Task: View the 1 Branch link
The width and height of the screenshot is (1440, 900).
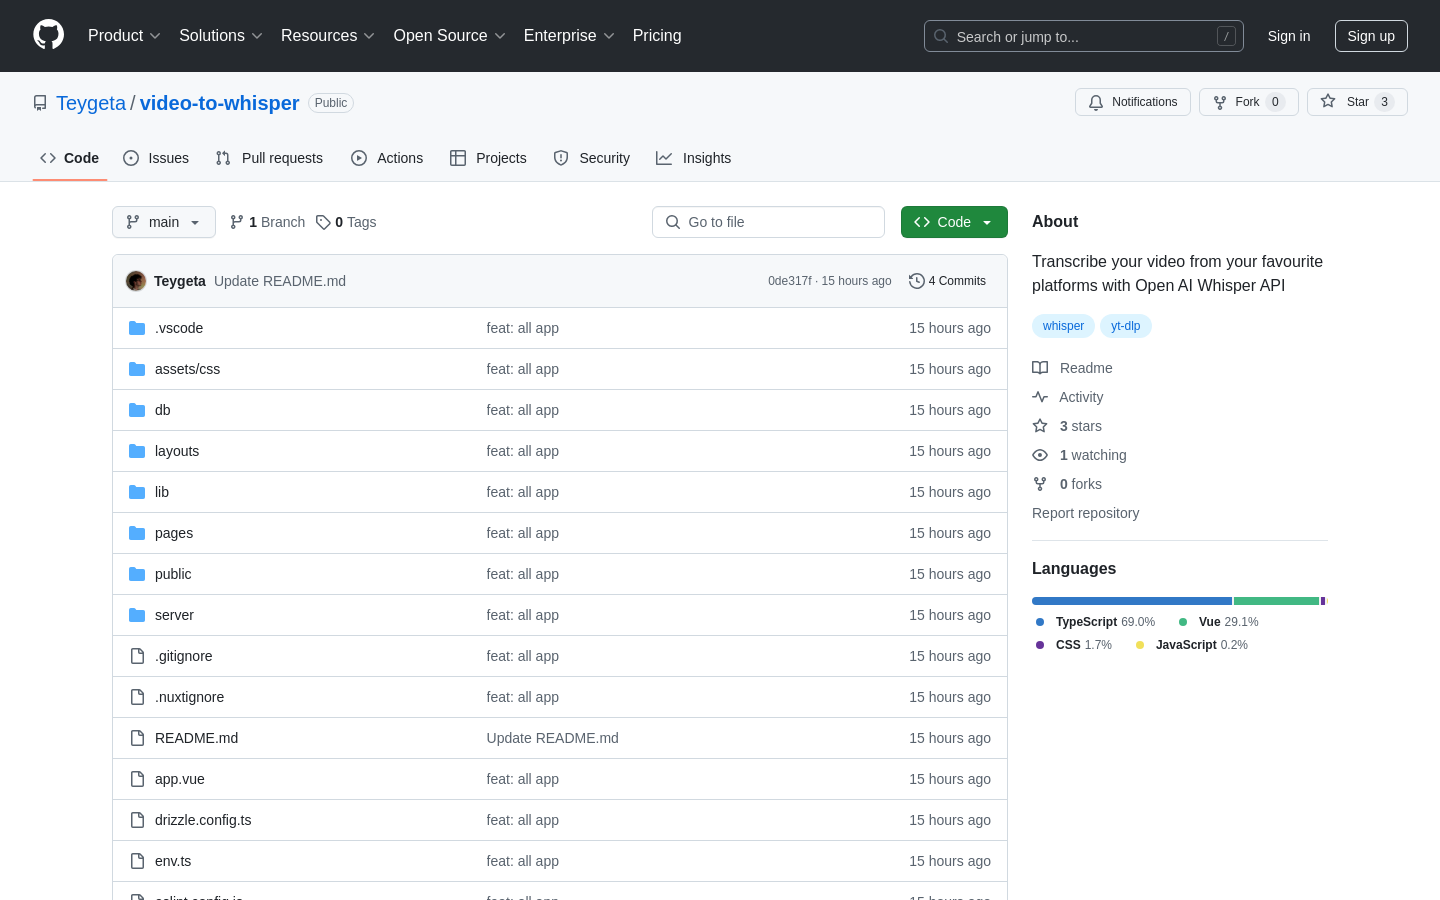Action: [267, 222]
